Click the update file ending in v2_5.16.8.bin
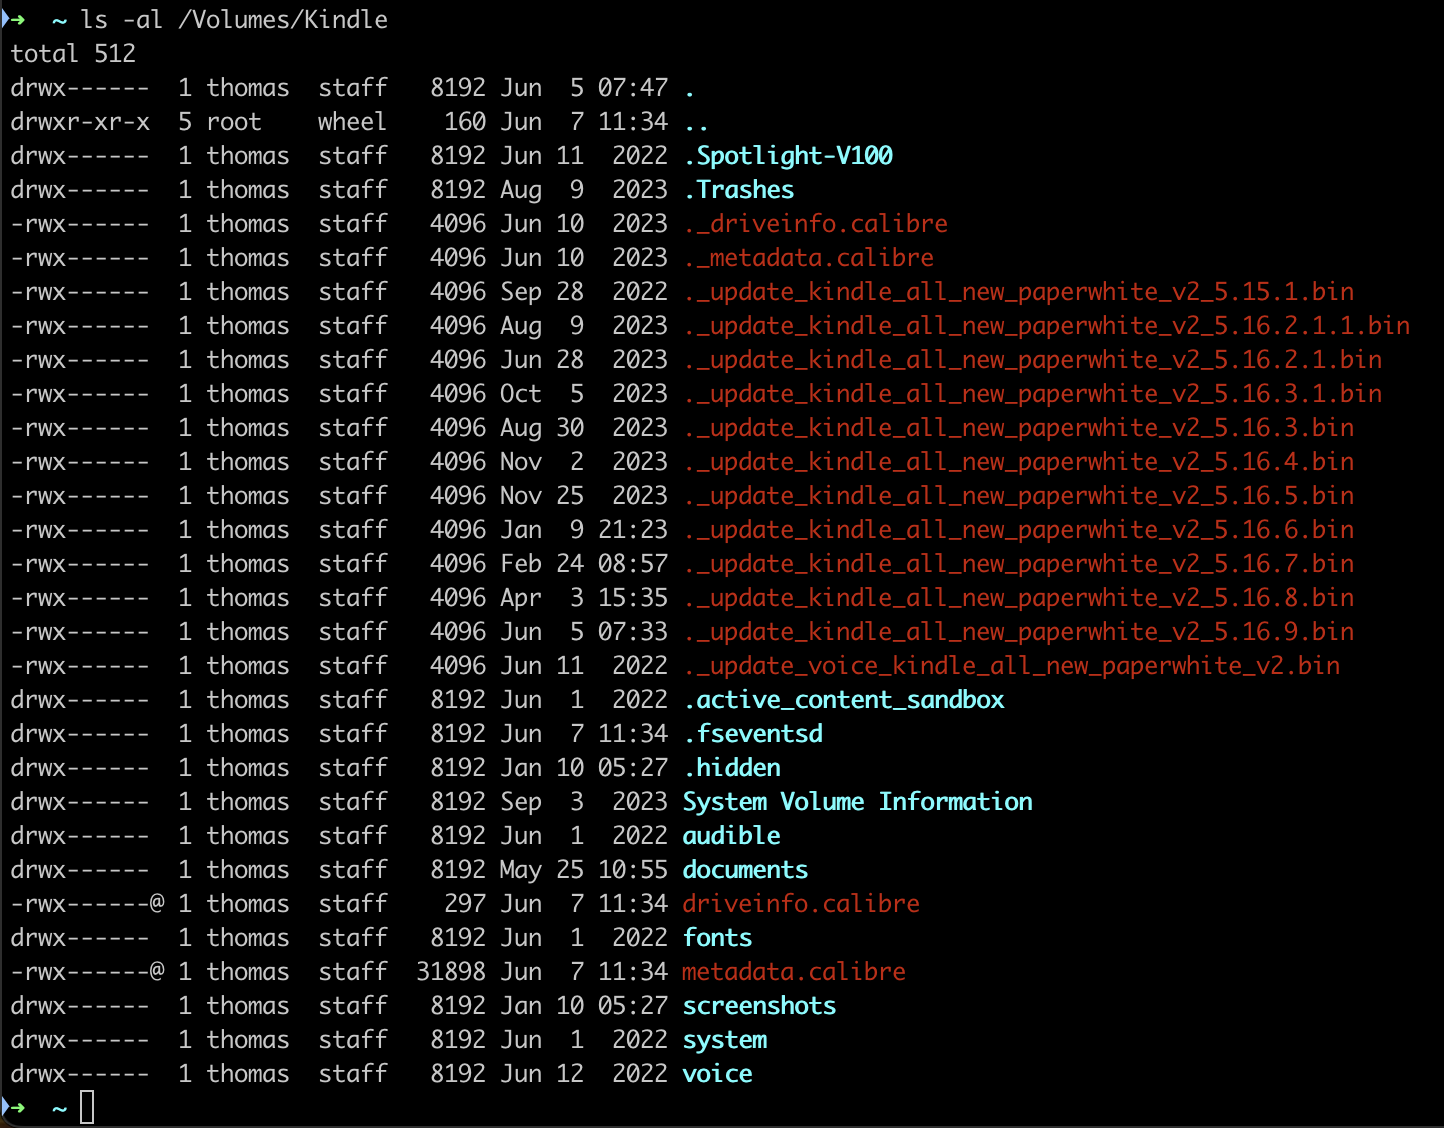Screen dimensions: 1444x1128 pos(1019,598)
